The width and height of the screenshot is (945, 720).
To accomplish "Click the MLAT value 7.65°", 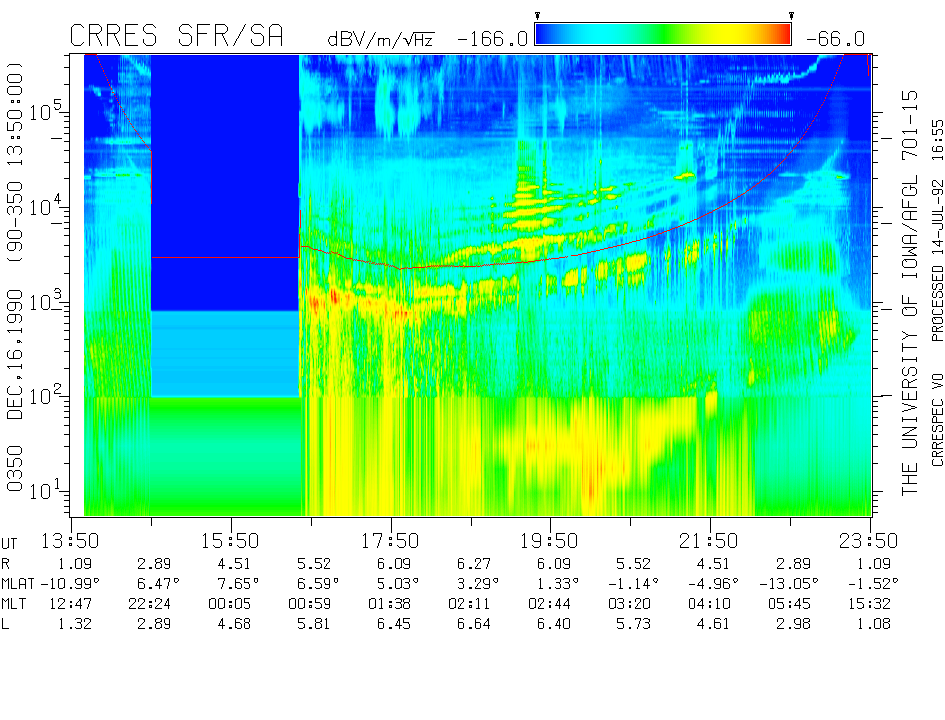I will (239, 584).
